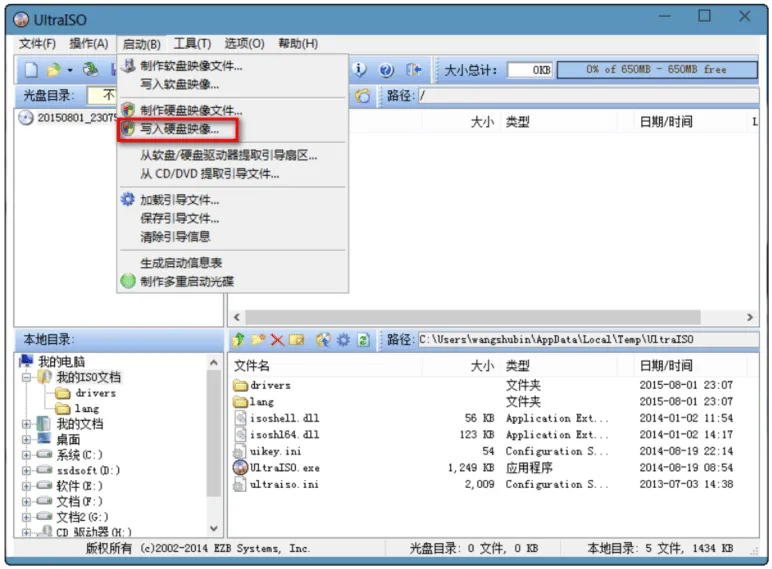The height and width of the screenshot is (569, 772).
Task: Select the drivers folder in file list
Action: tap(262, 385)
